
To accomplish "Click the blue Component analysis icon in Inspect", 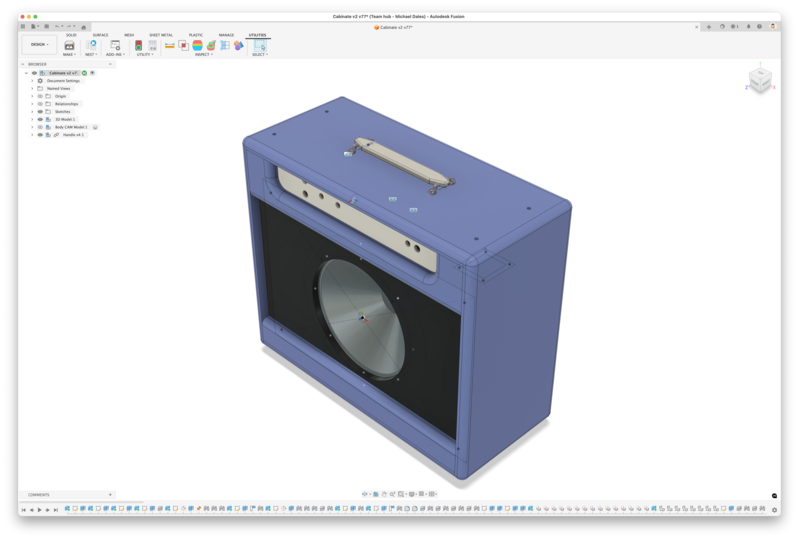I will pyautogui.click(x=225, y=45).
